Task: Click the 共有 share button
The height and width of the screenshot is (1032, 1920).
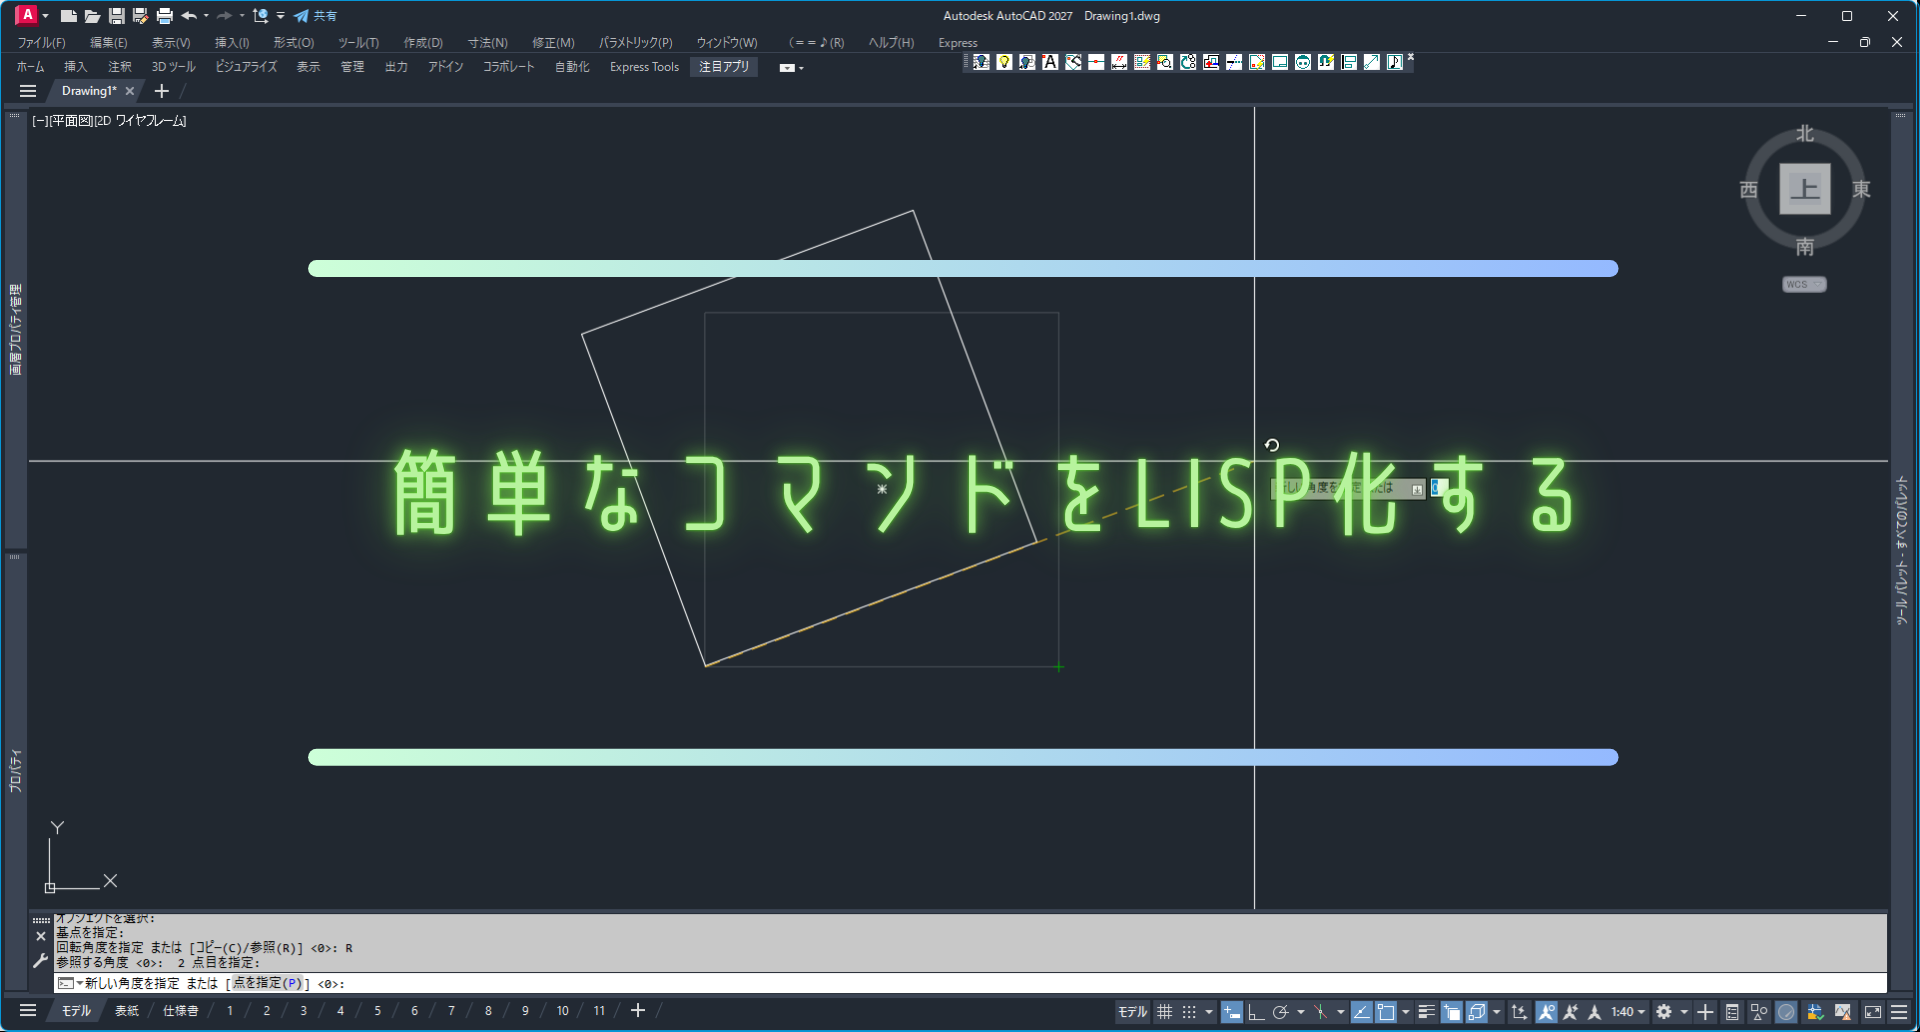Action: tap(316, 16)
